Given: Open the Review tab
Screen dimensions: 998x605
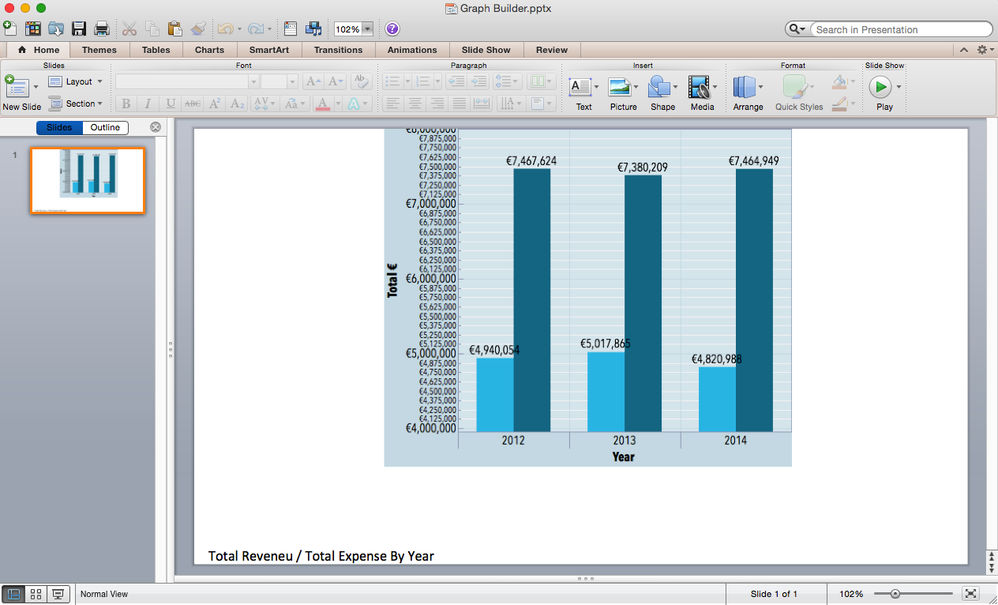Looking at the screenshot, I should [x=552, y=50].
